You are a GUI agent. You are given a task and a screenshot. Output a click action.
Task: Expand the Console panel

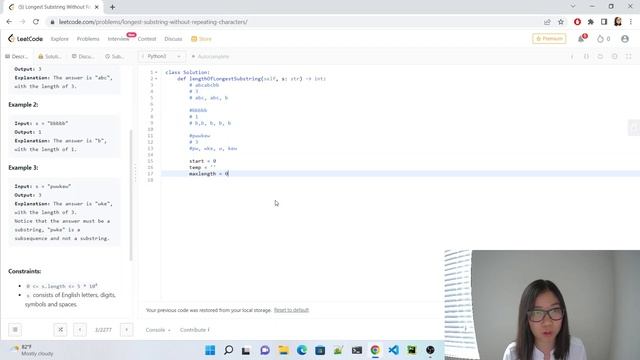click(x=158, y=330)
